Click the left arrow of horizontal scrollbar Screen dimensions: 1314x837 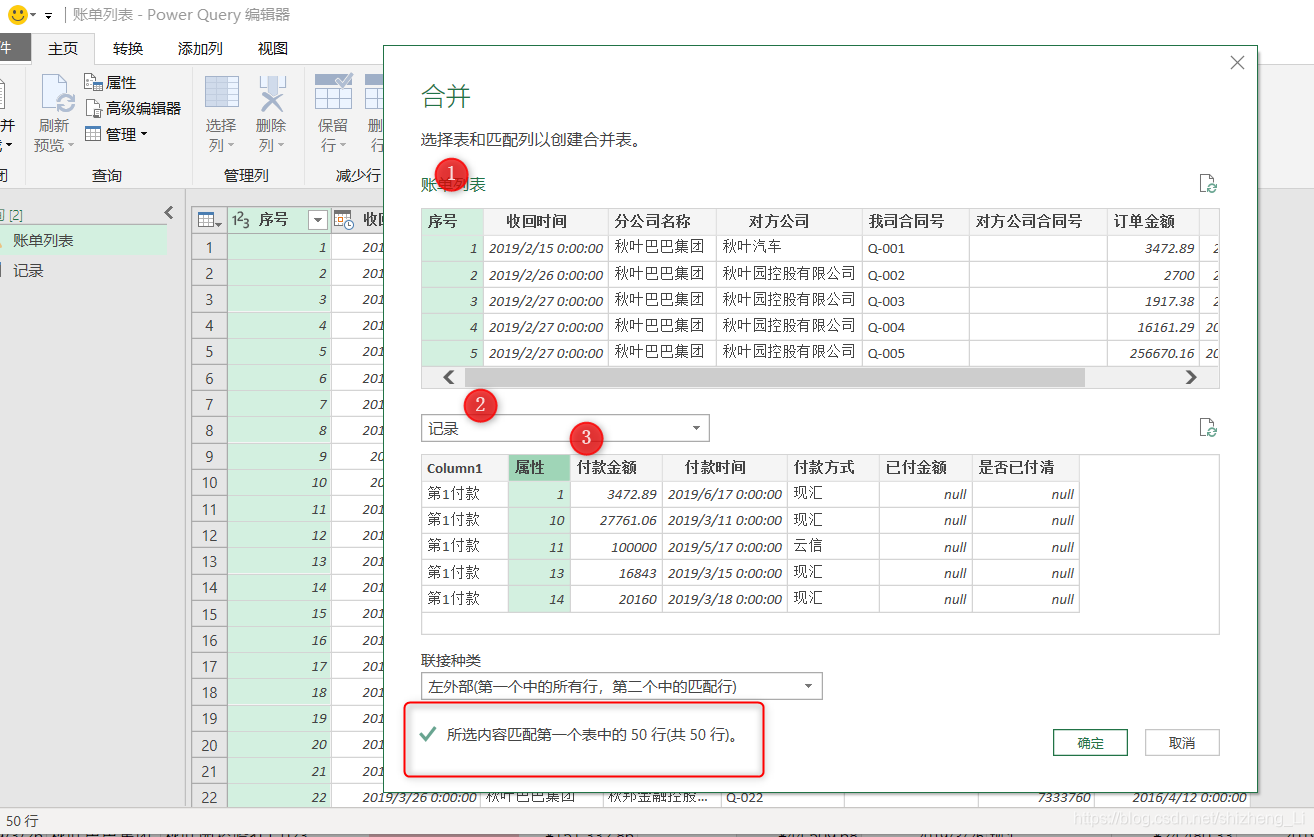(x=448, y=377)
